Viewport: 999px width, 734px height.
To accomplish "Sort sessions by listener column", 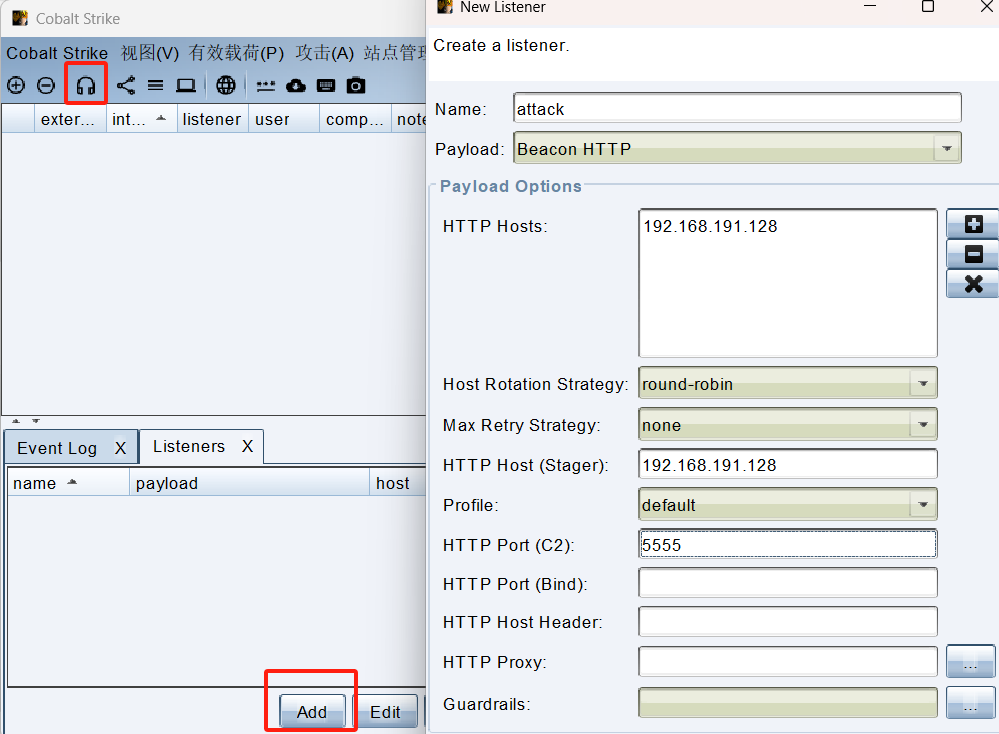I will pyautogui.click(x=212, y=119).
